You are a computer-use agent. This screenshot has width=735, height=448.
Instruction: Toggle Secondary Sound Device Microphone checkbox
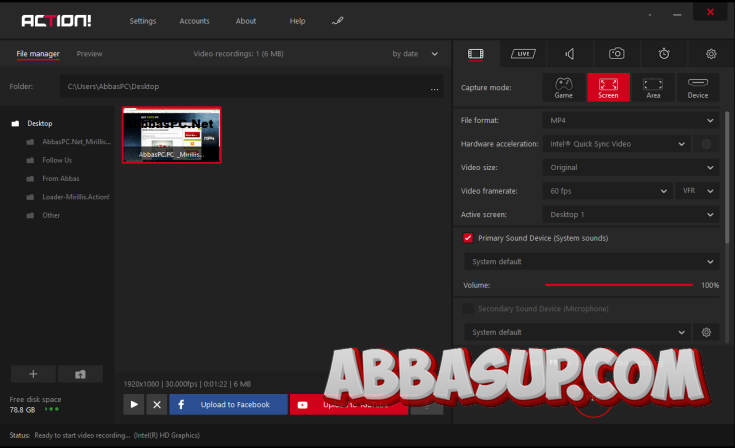[x=468, y=308]
